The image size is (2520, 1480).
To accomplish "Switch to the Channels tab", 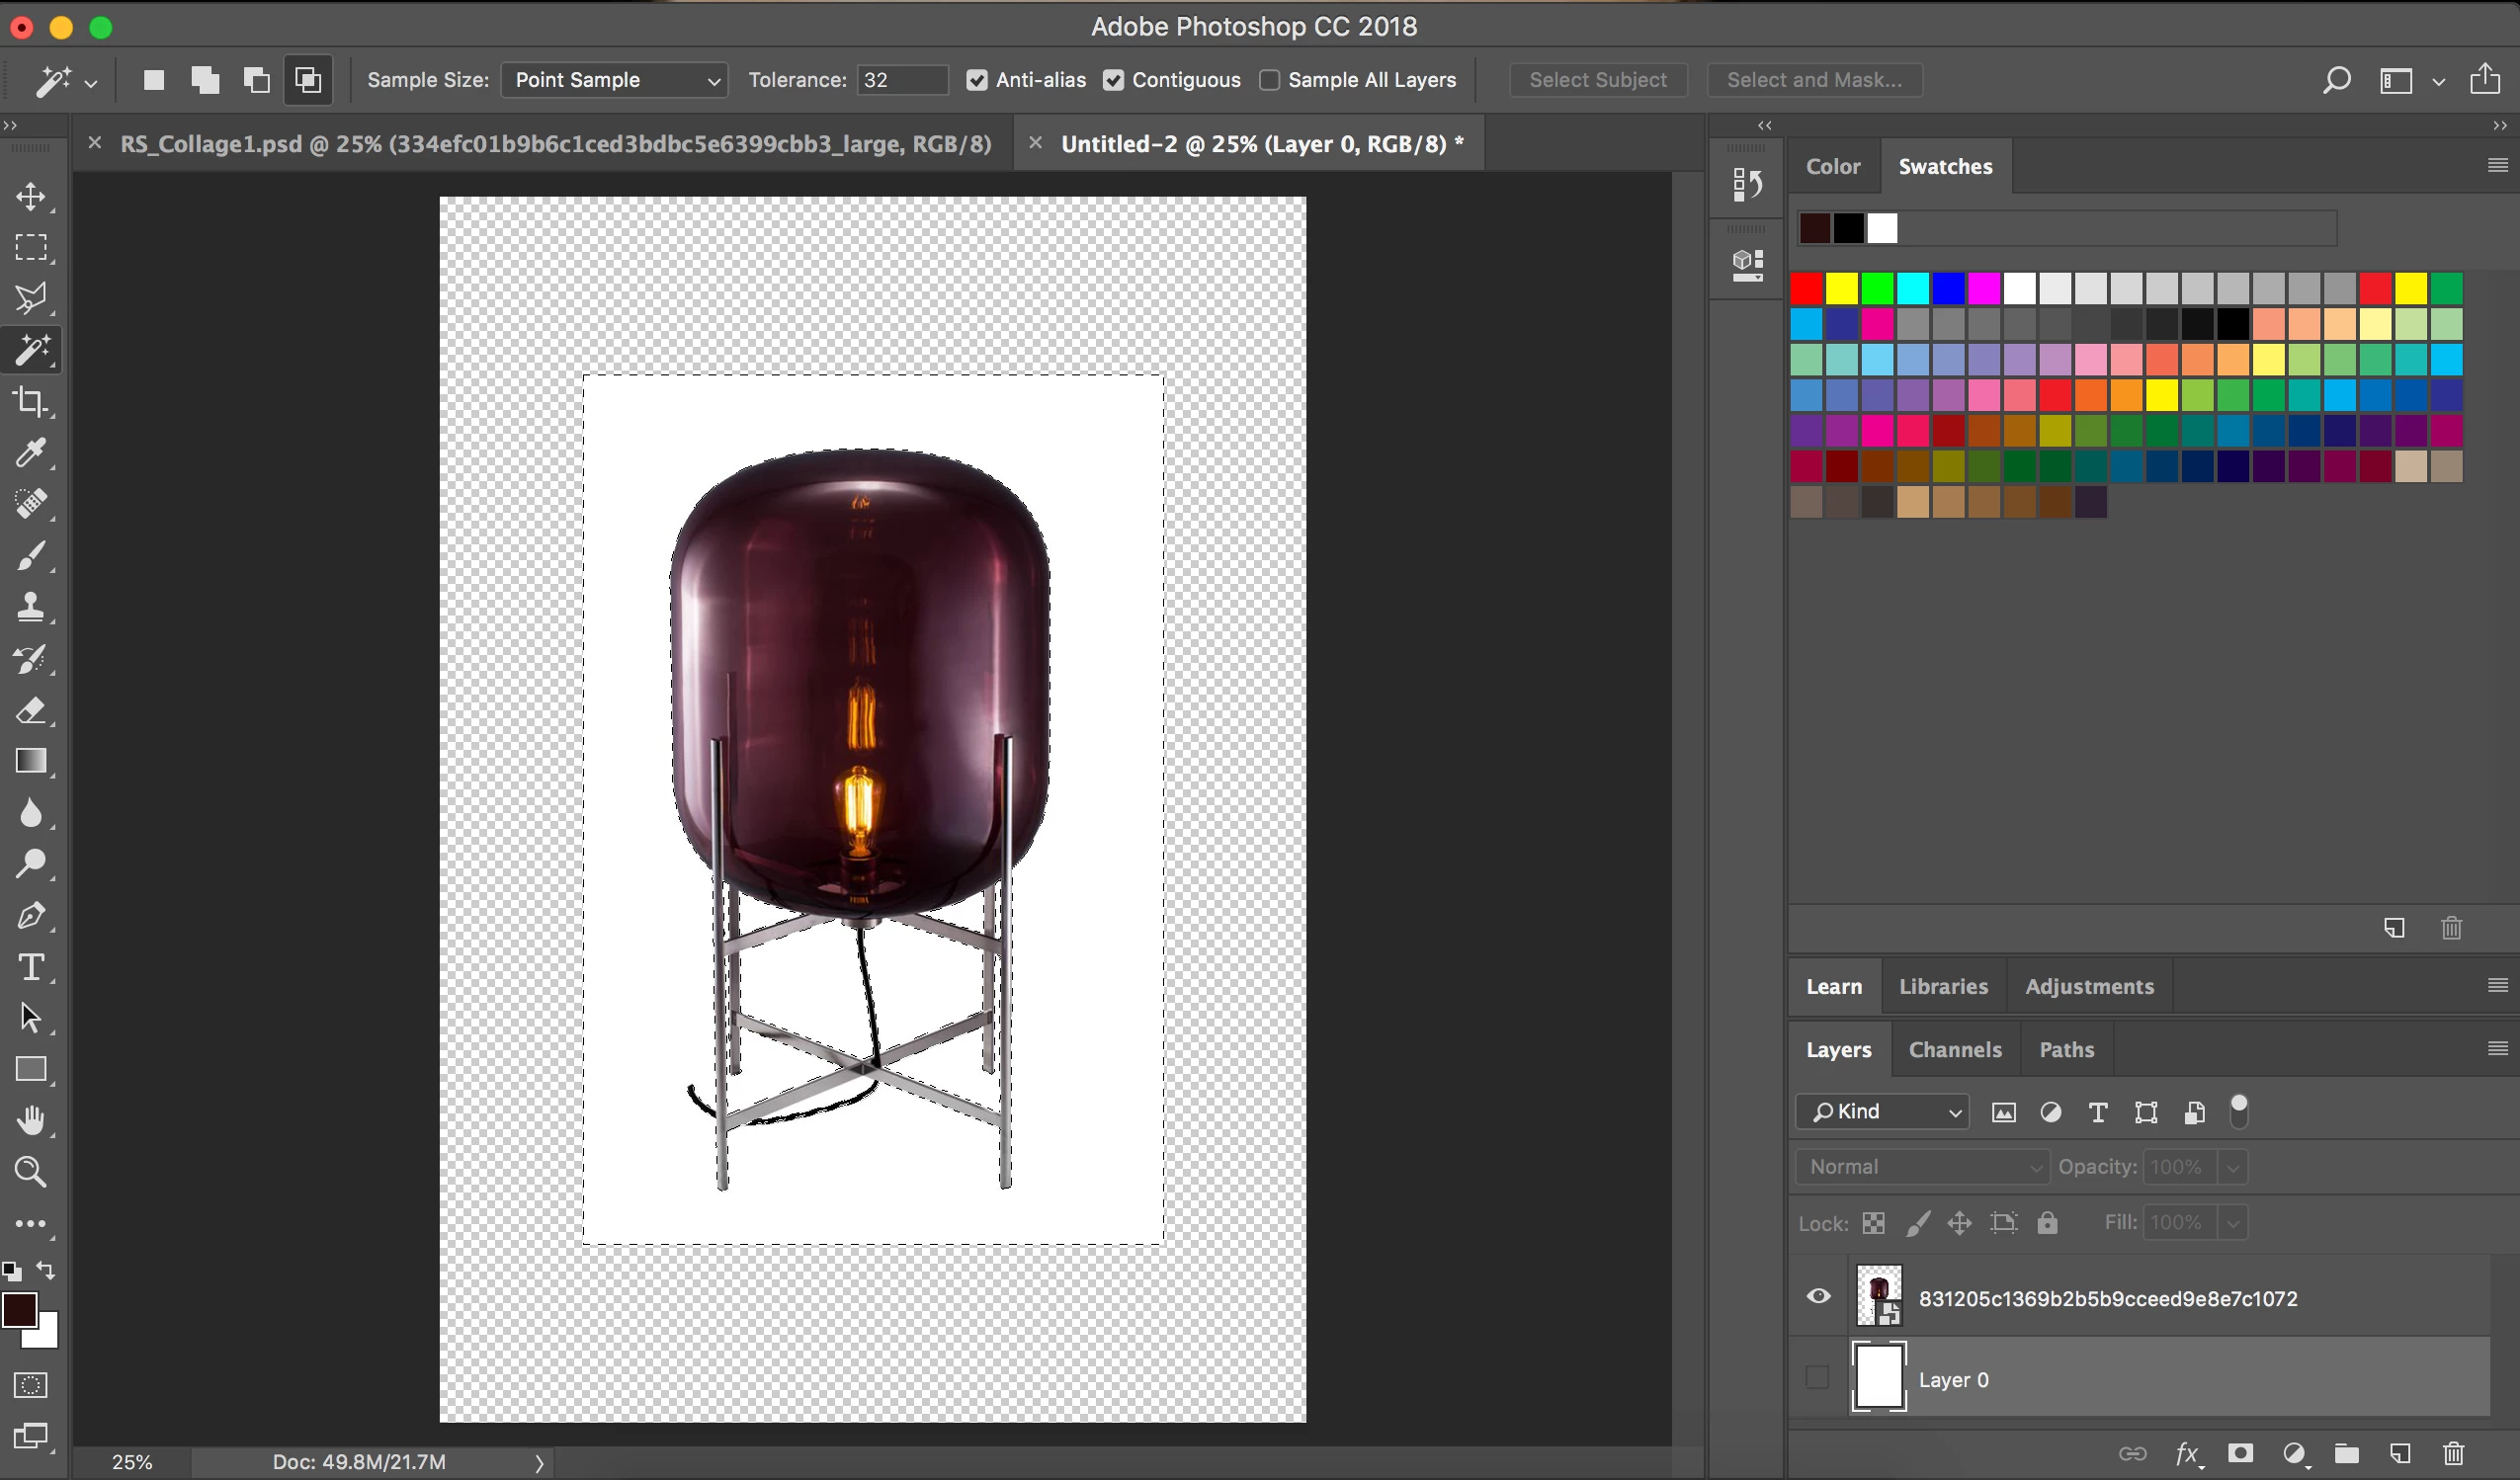I will pos(1954,1050).
